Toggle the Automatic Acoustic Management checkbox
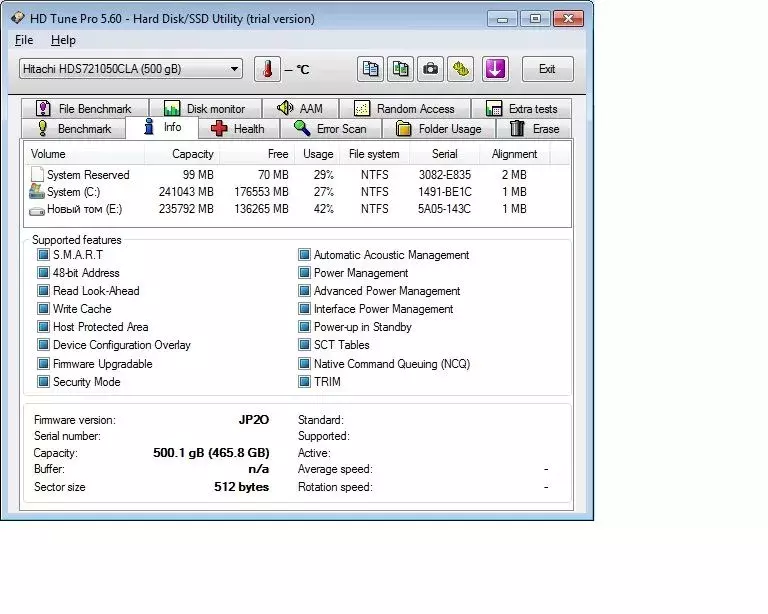Image resolution: width=768 pixels, height=614 pixels. tap(304, 255)
